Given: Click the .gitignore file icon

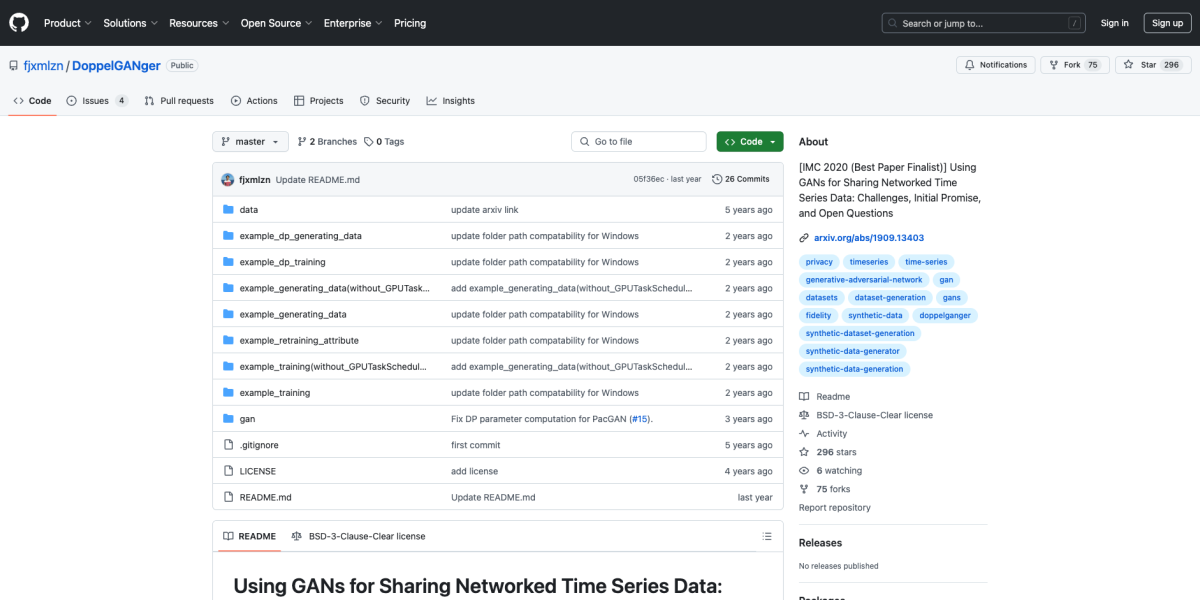Looking at the screenshot, I should (x=228, y=445).
